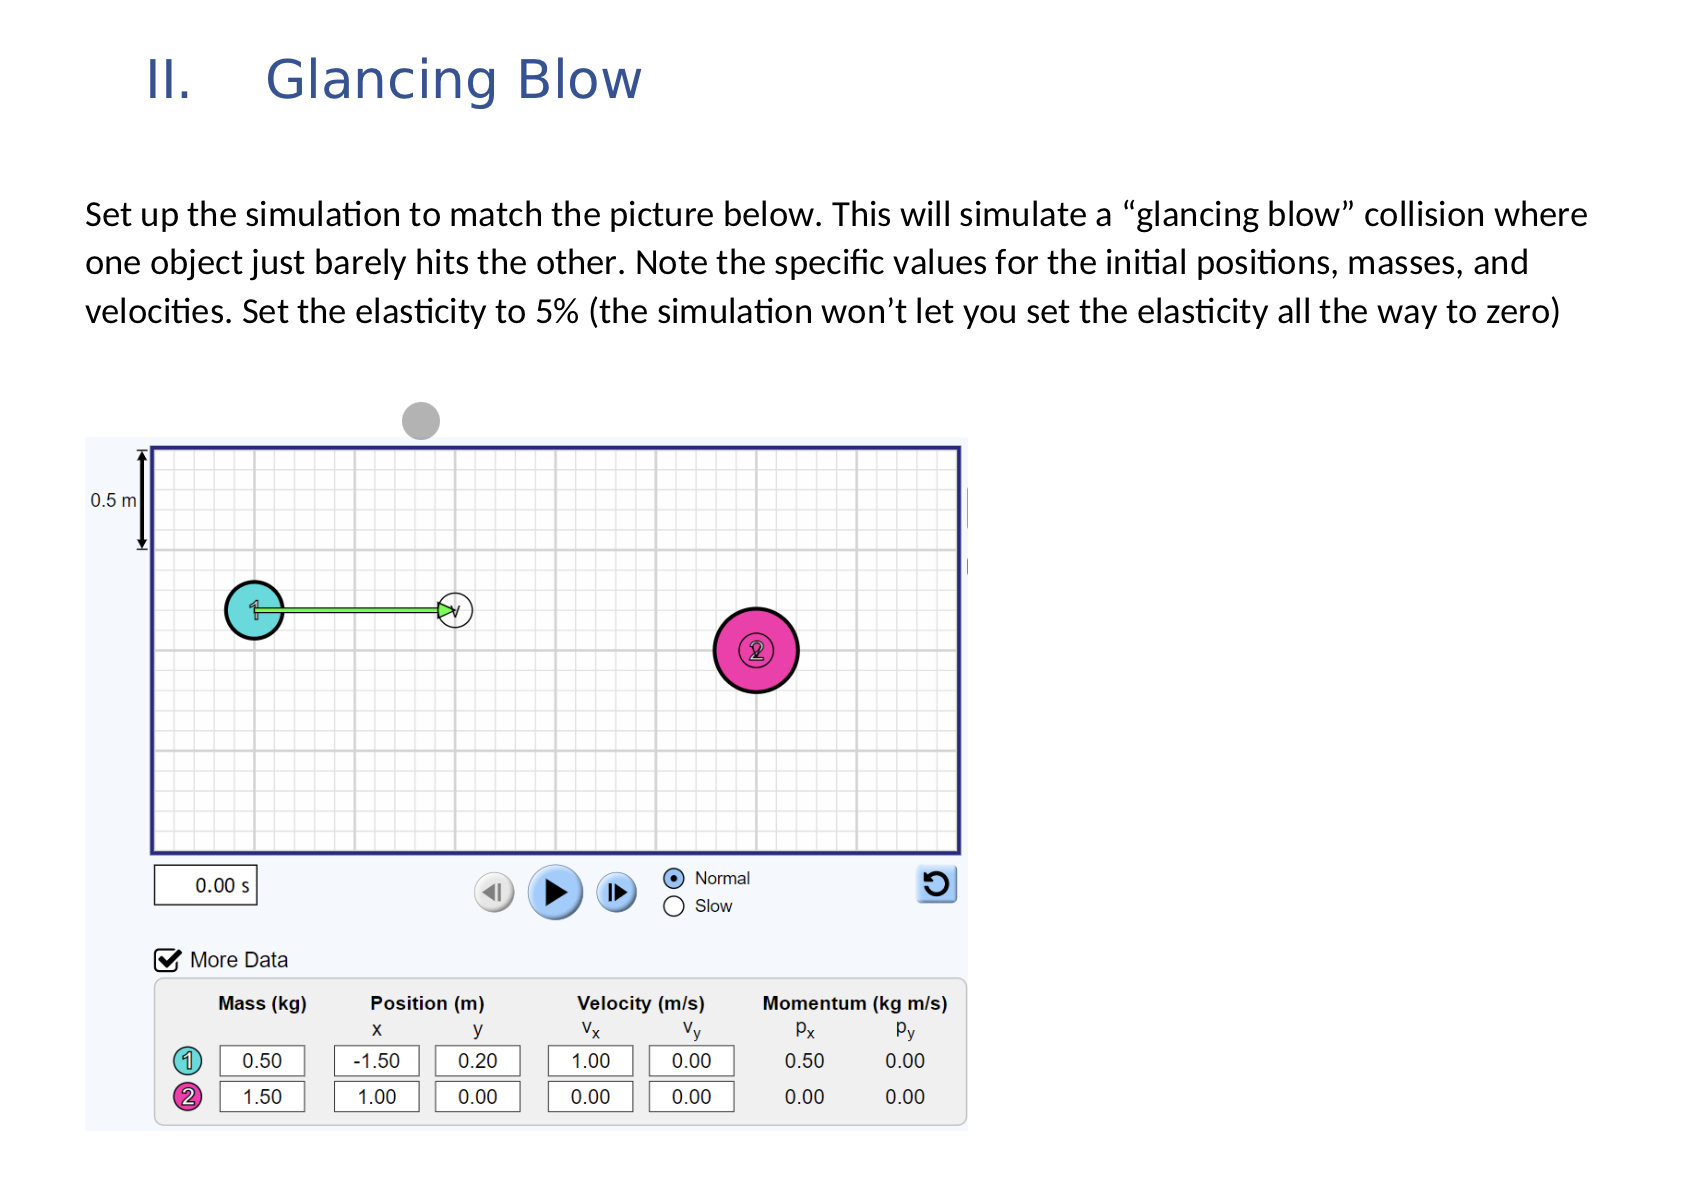1684x1184 pixels.
Task: Click the pink ball labeled 2
Action: pyautogui.click(x=756, y=650)
